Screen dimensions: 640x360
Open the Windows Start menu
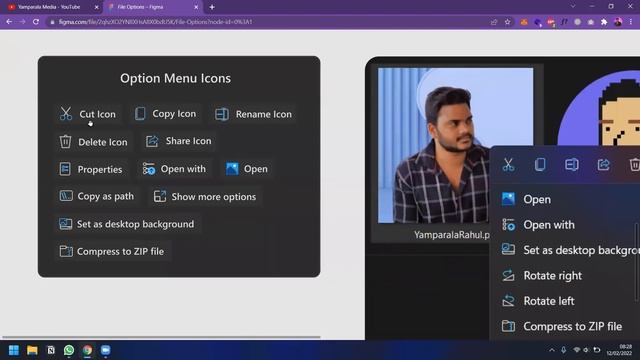click(14, 350)
